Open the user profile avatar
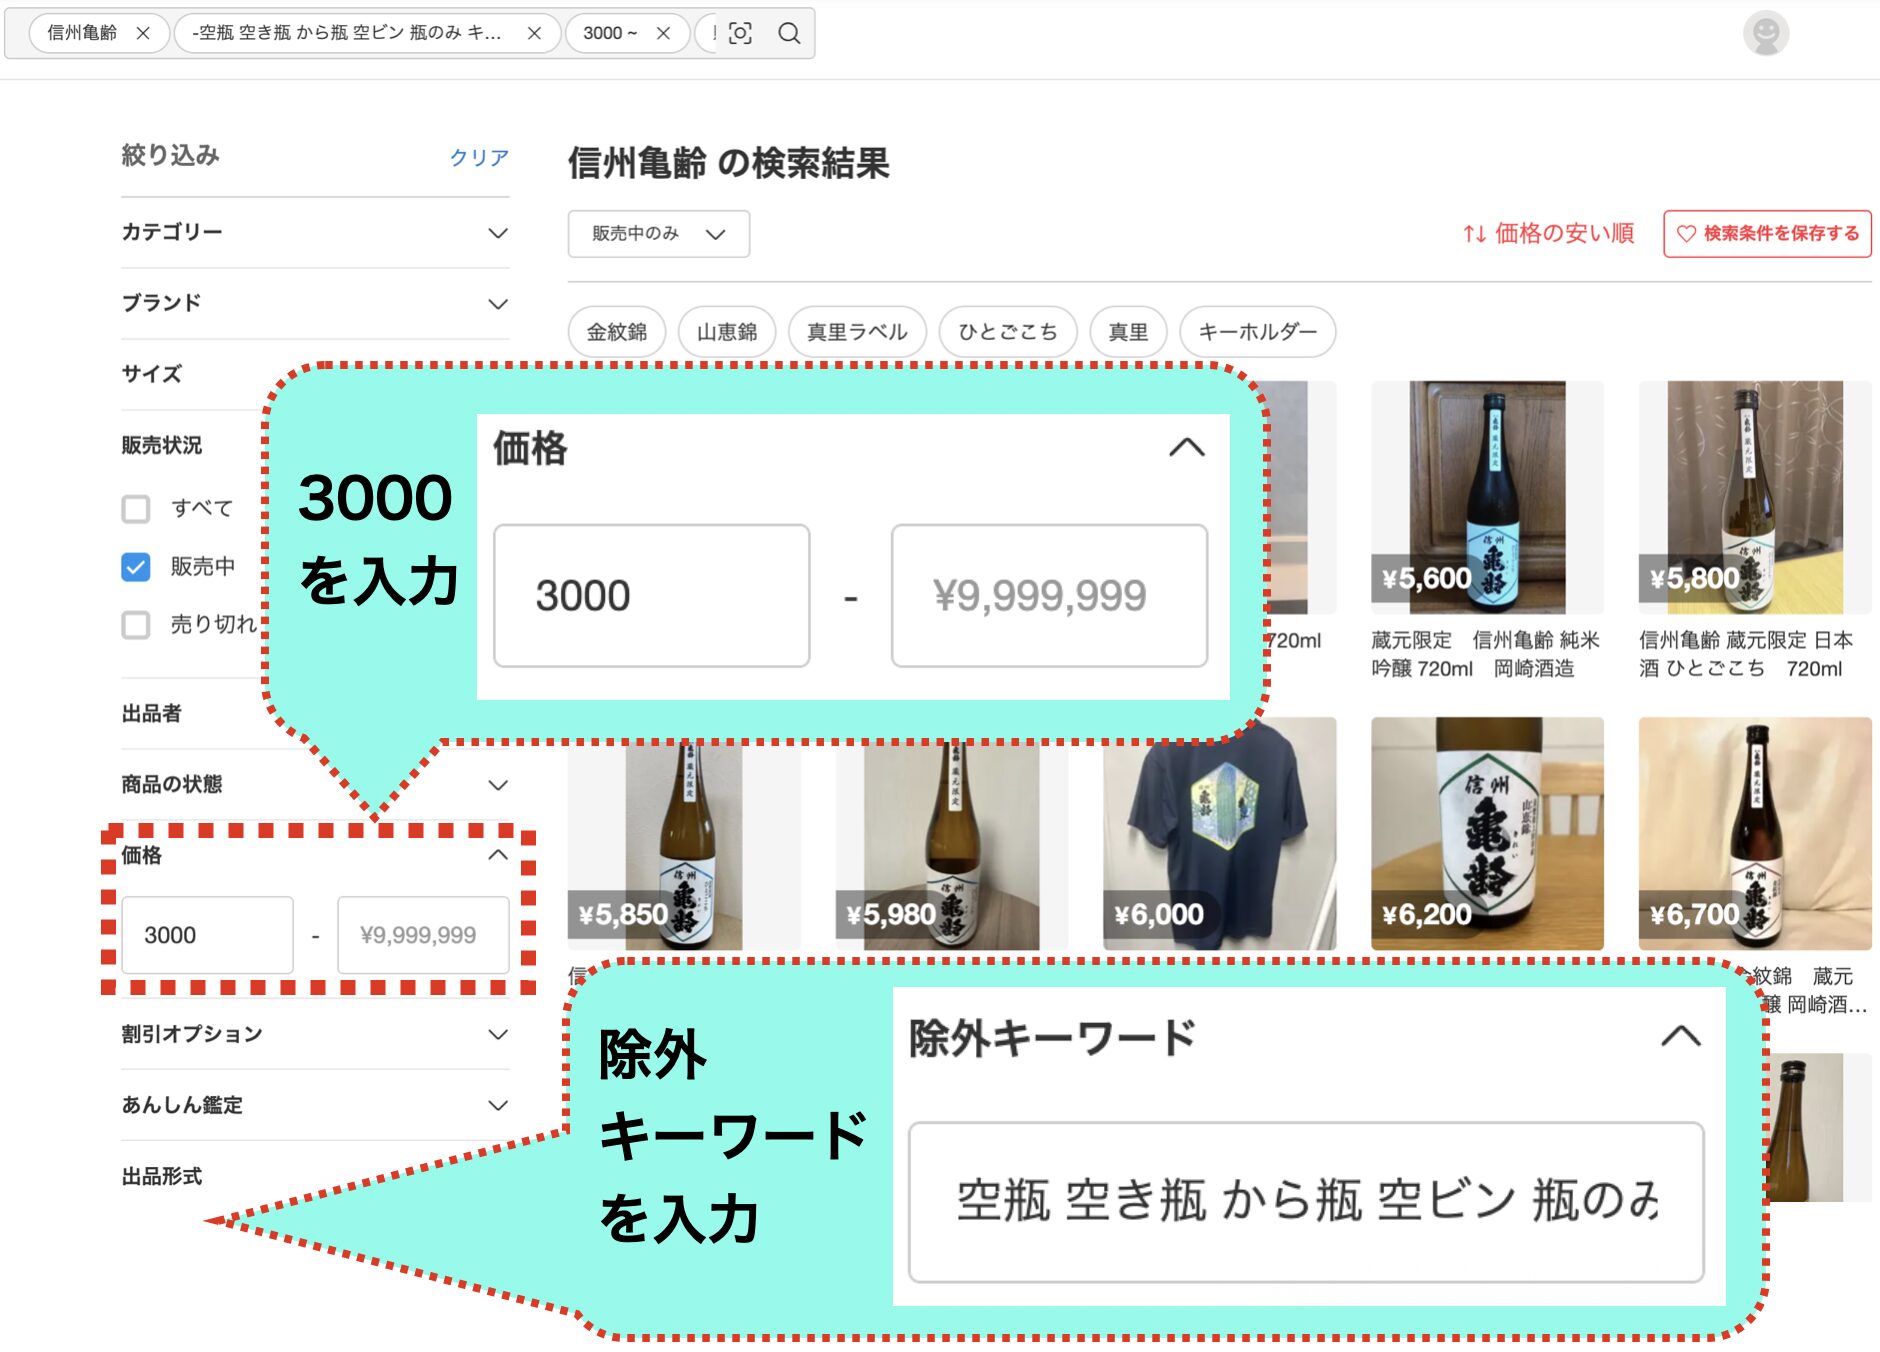The width and height of the screenshot is (1880, 1352). [x=1766, y=33]
